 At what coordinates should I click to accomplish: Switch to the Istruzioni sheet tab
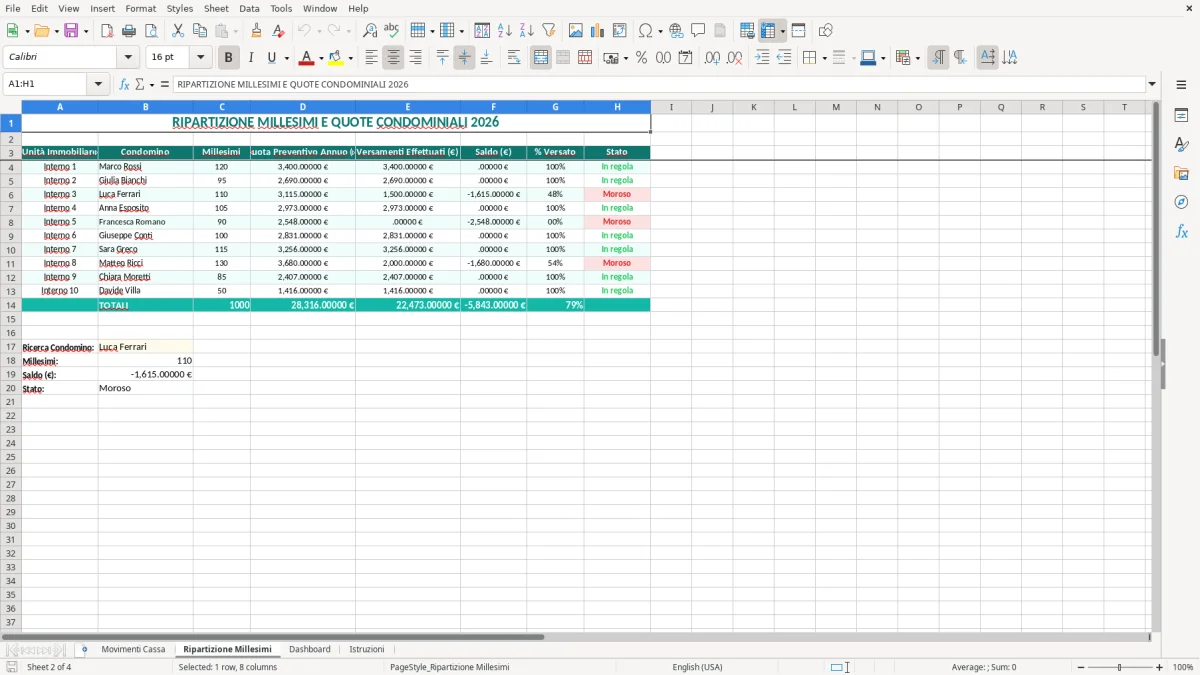click(366, 649)
